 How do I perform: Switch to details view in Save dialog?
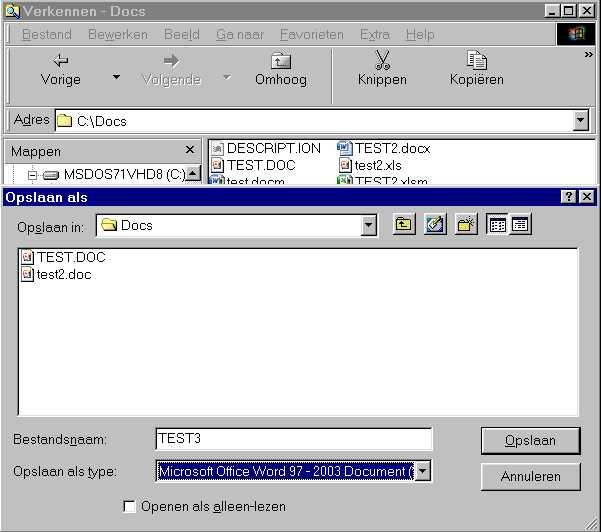(x=520, y=224)
